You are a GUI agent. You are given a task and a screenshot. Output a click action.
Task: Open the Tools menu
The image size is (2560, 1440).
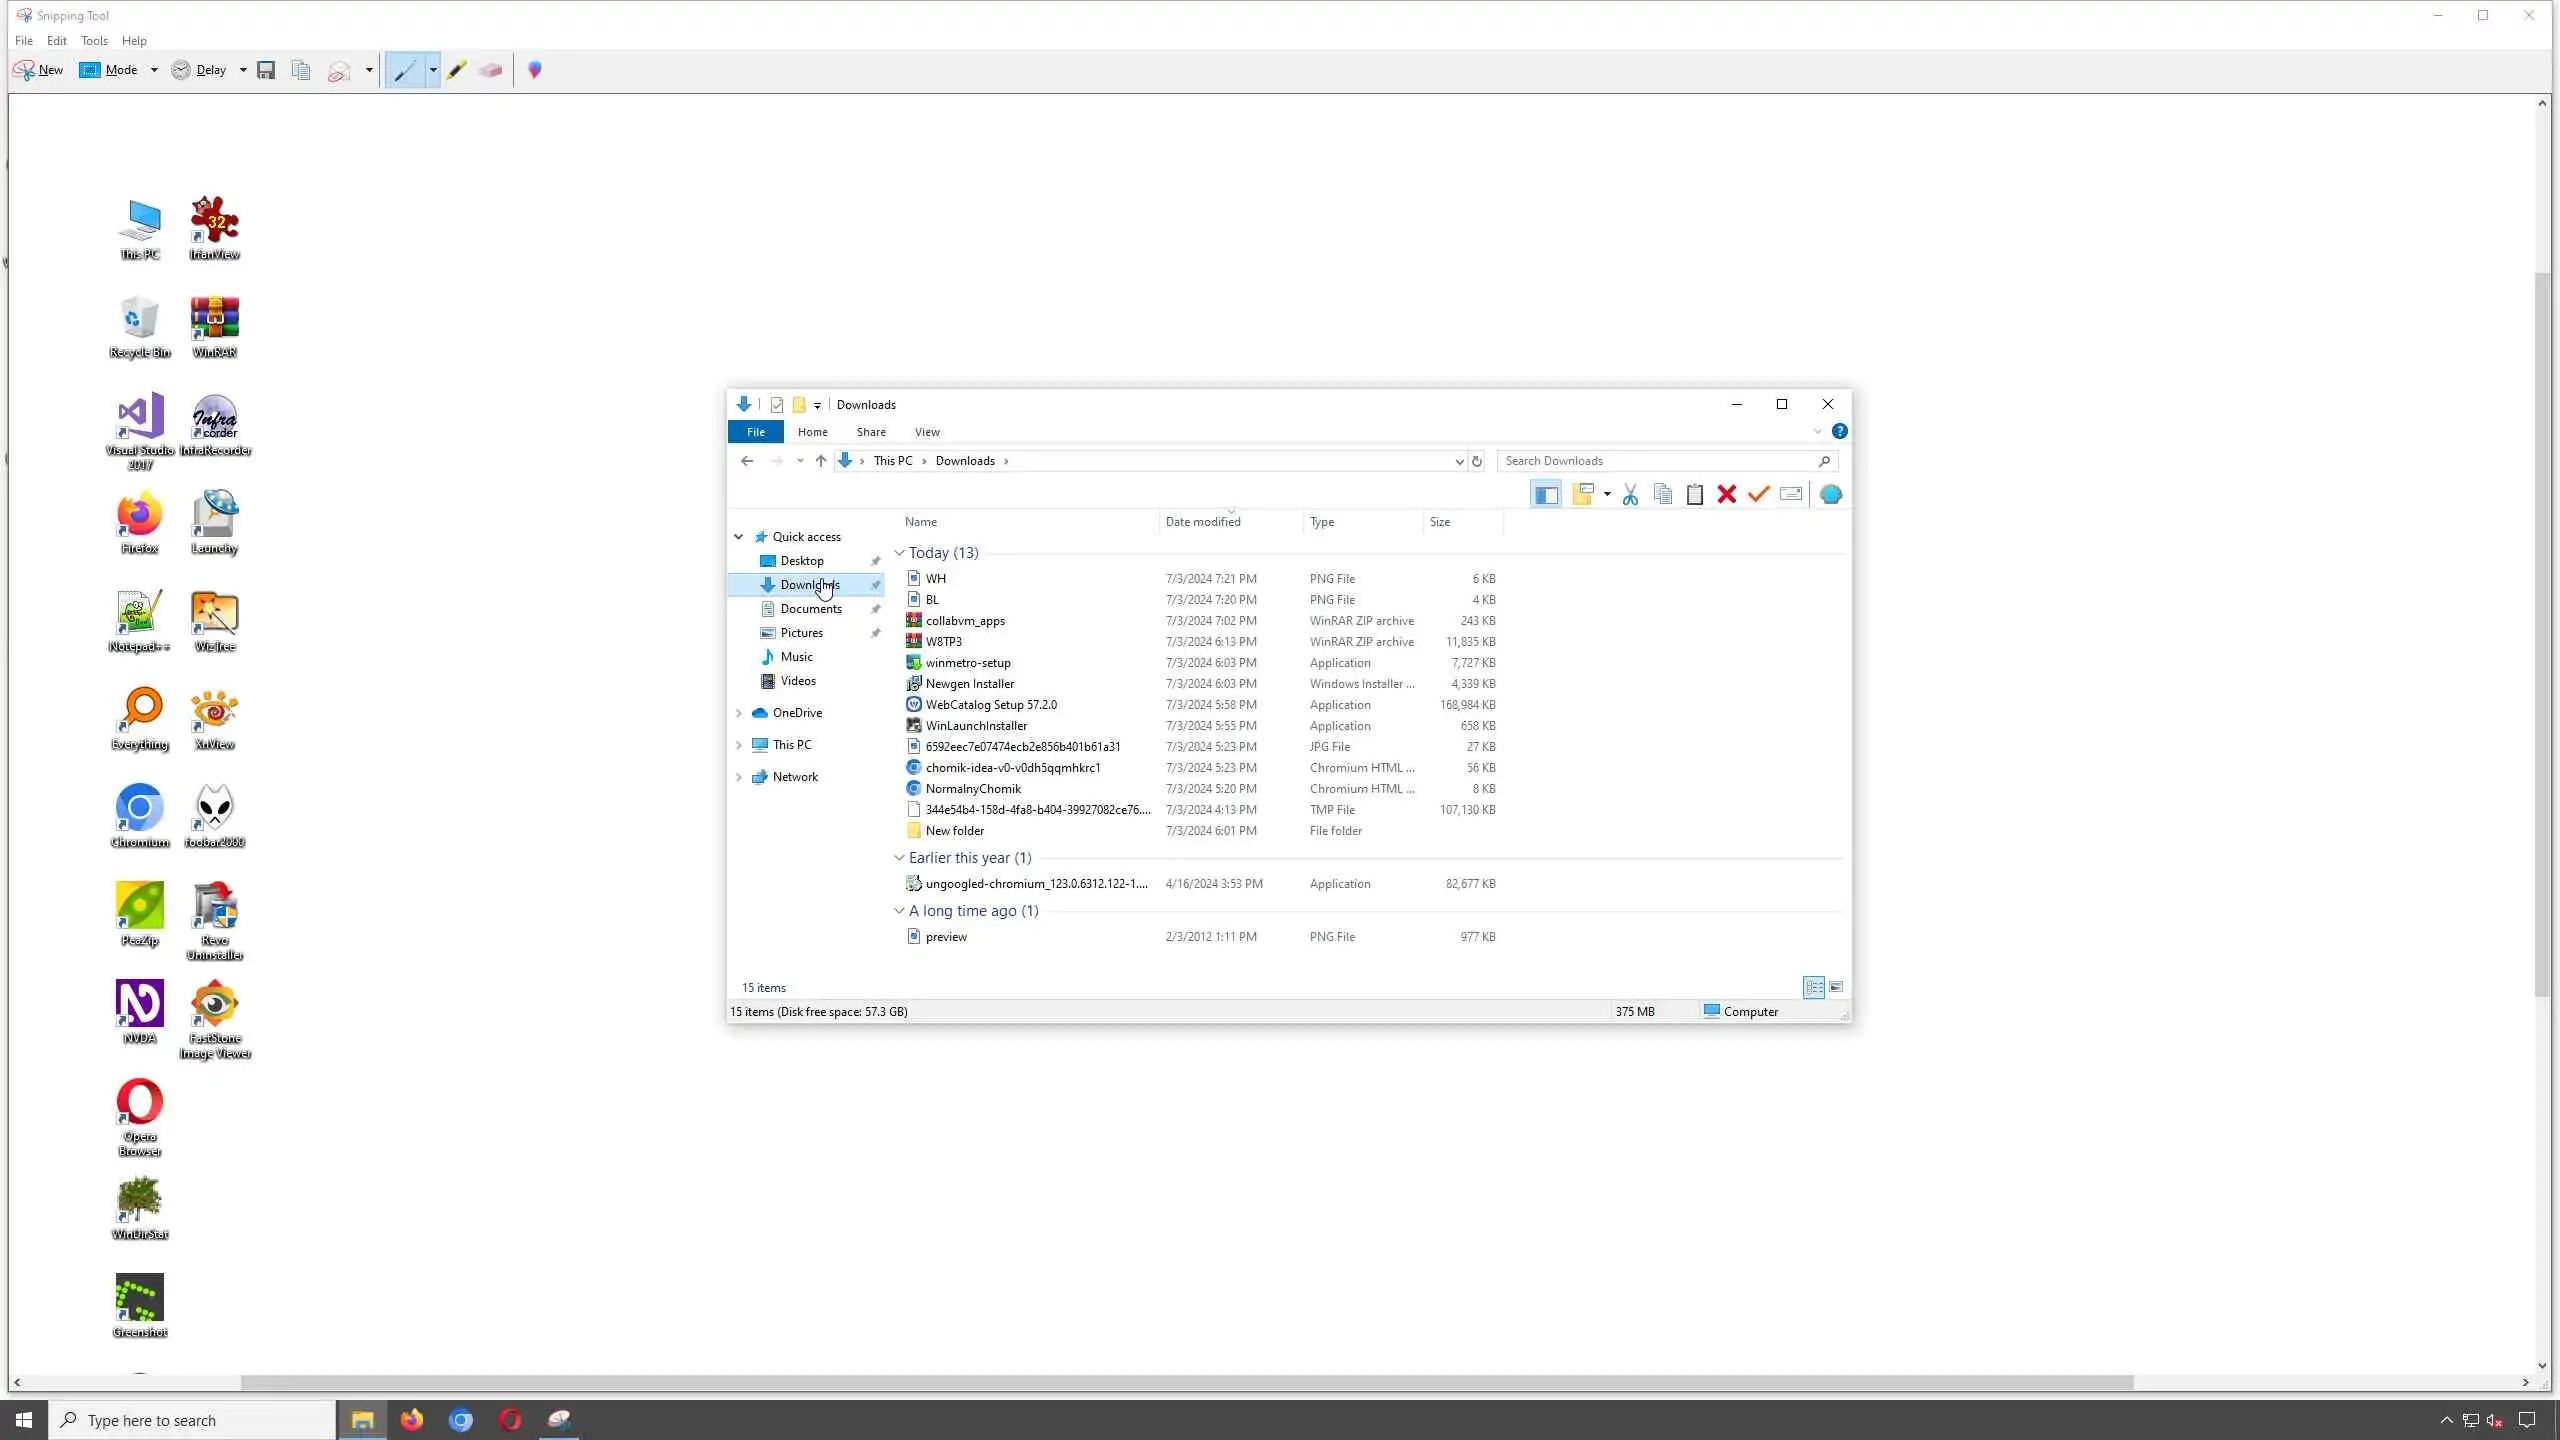coord(94,41)
